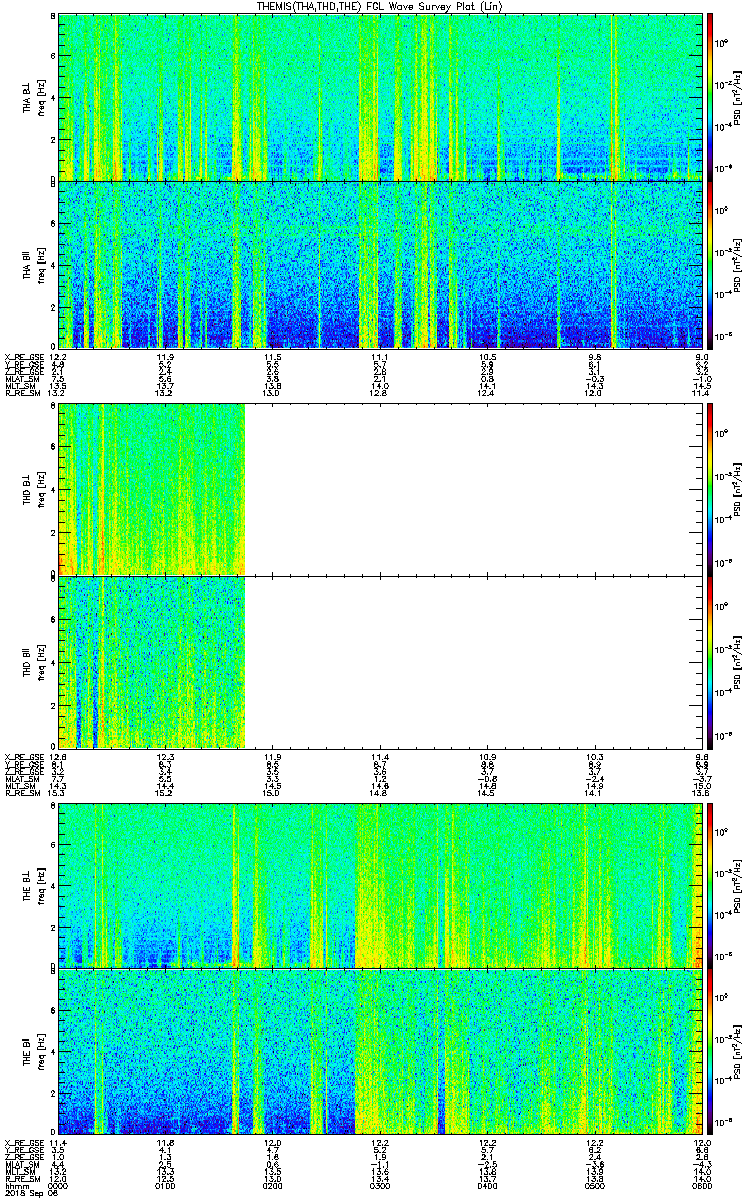Select the THE B-perpendicular spectrogram panel
750x1200 pixels.
pos(380,885)
